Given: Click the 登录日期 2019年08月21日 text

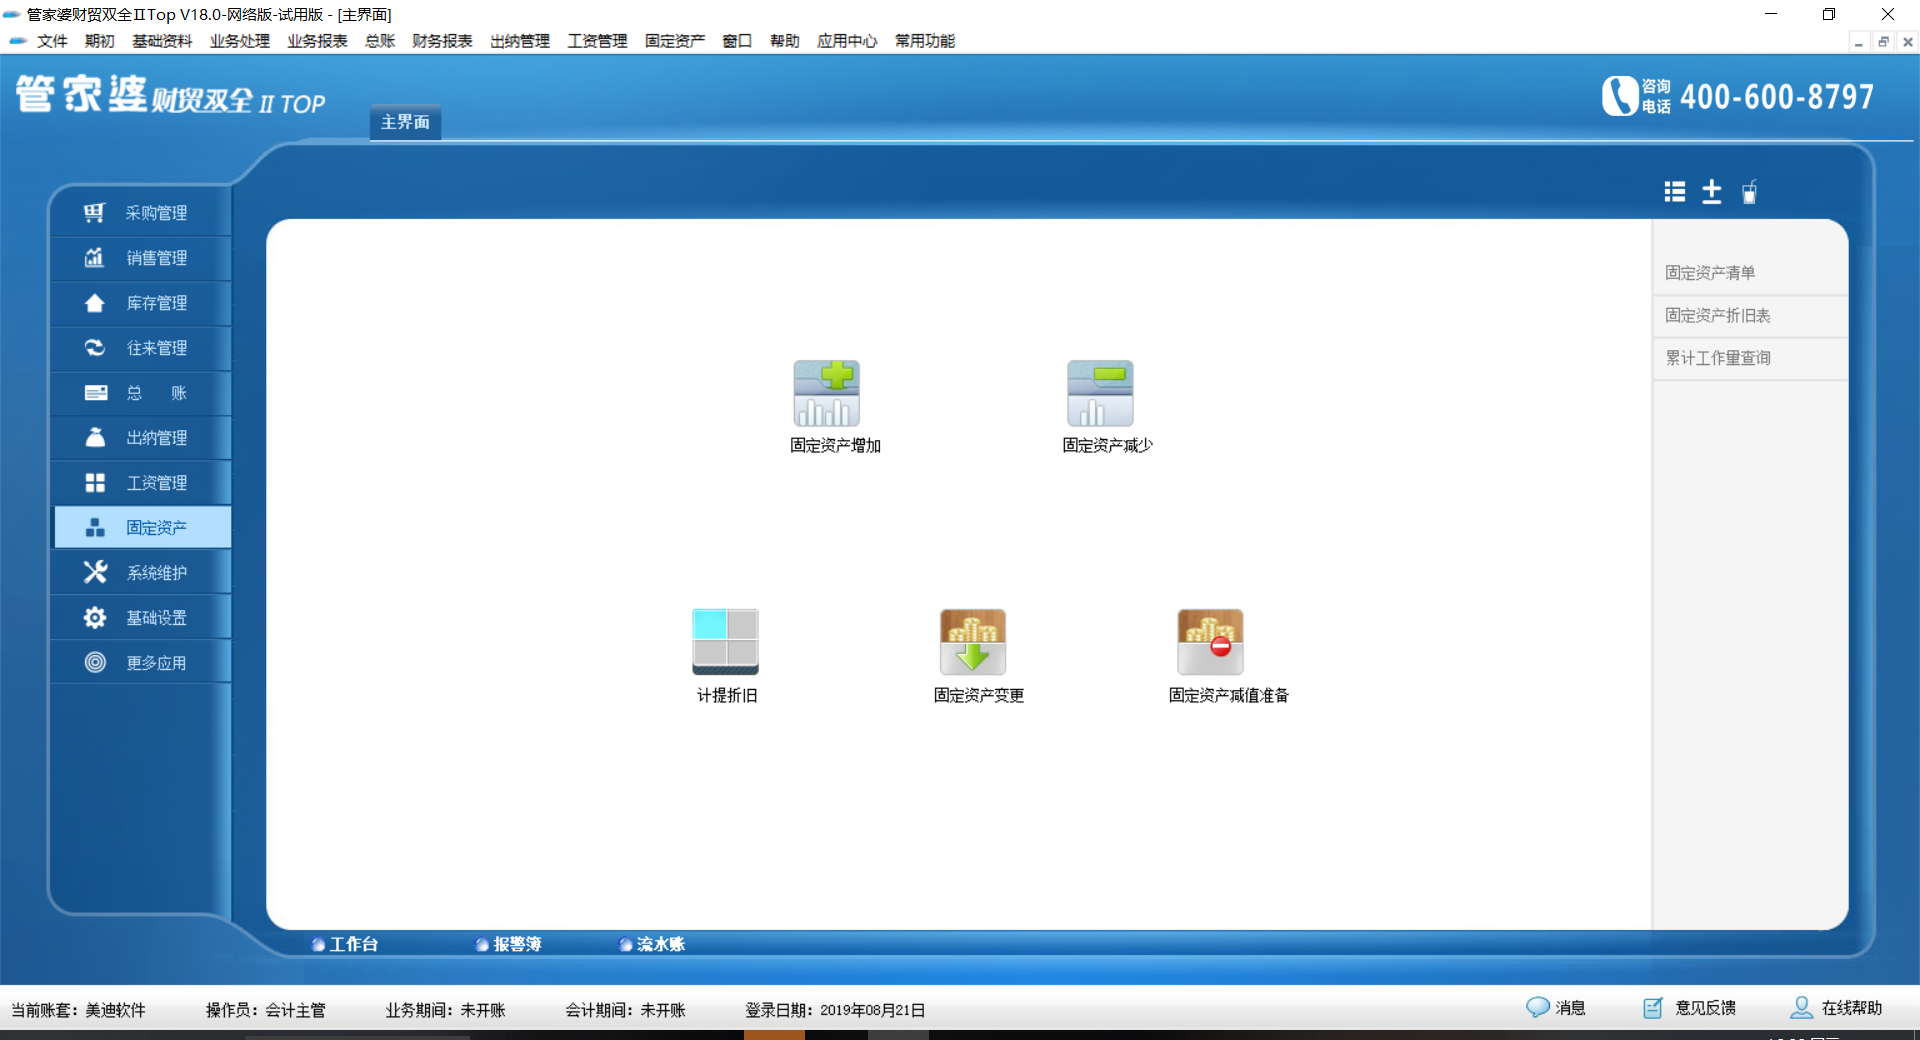Looking at the screenshot, I should [835, 1010].
